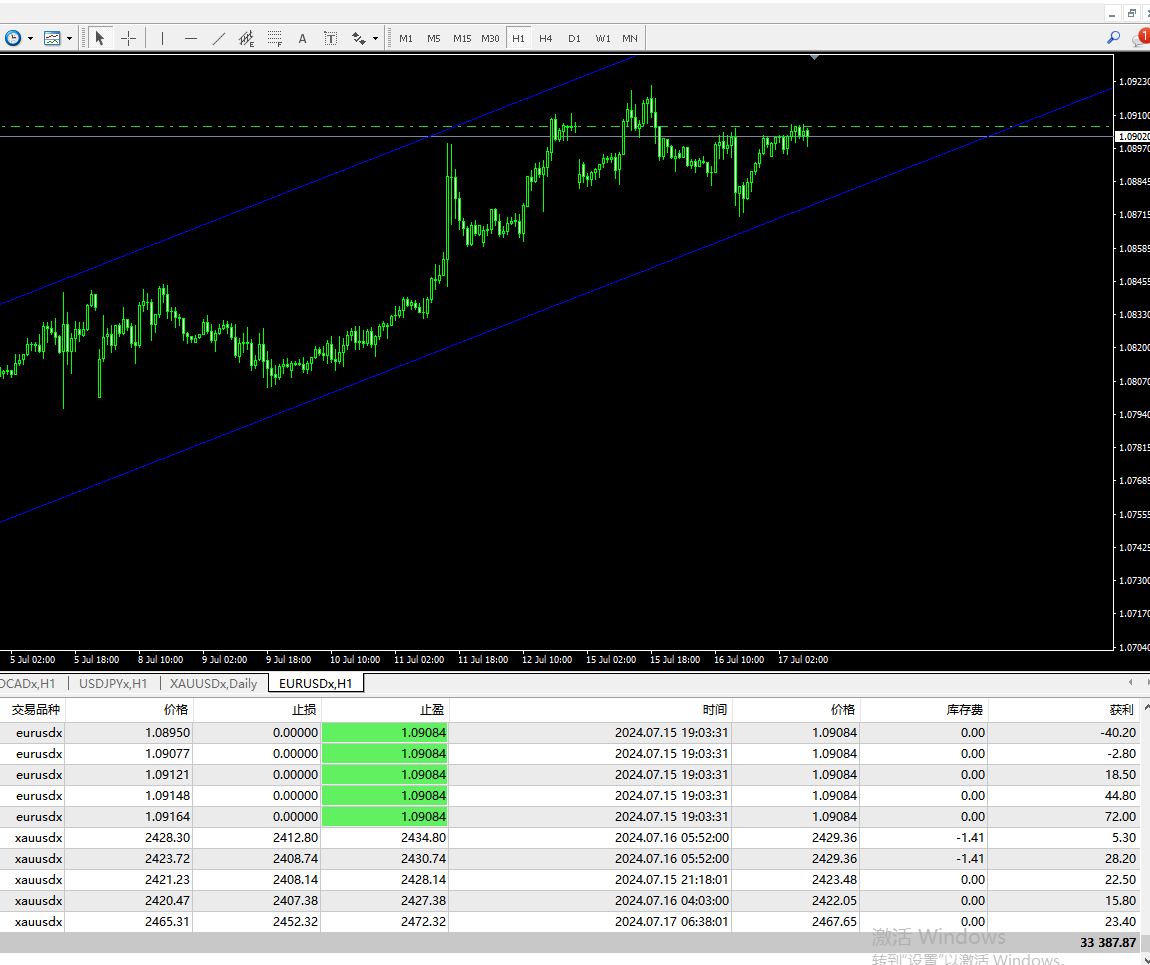
Task: Toggle the active H1 timeframe button
Action: (x=519, y=38)
